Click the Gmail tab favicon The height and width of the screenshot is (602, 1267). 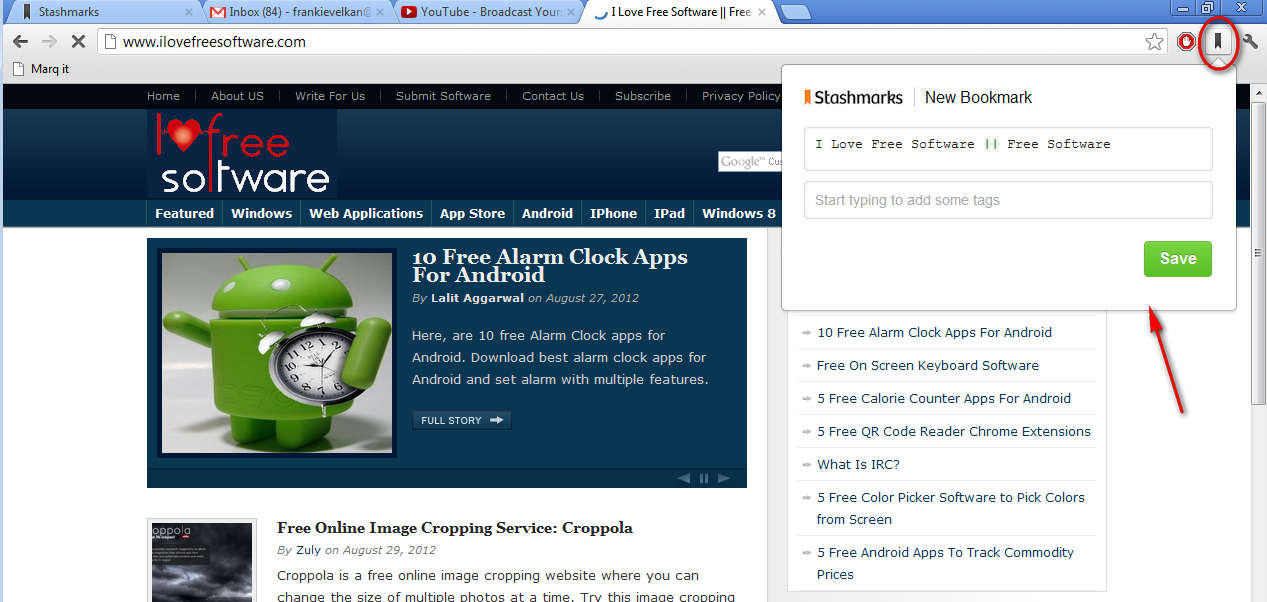tap(217, 12)
